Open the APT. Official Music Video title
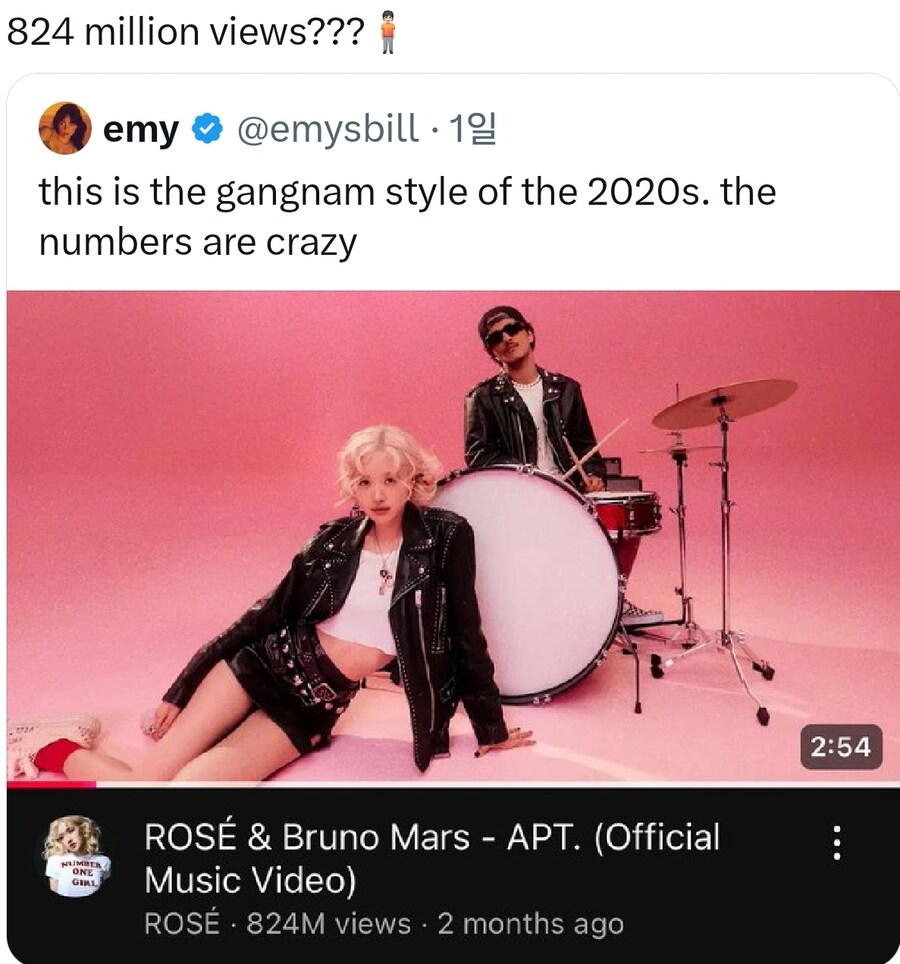The width and height of the screenshot is (900, 964). (431, 858)
